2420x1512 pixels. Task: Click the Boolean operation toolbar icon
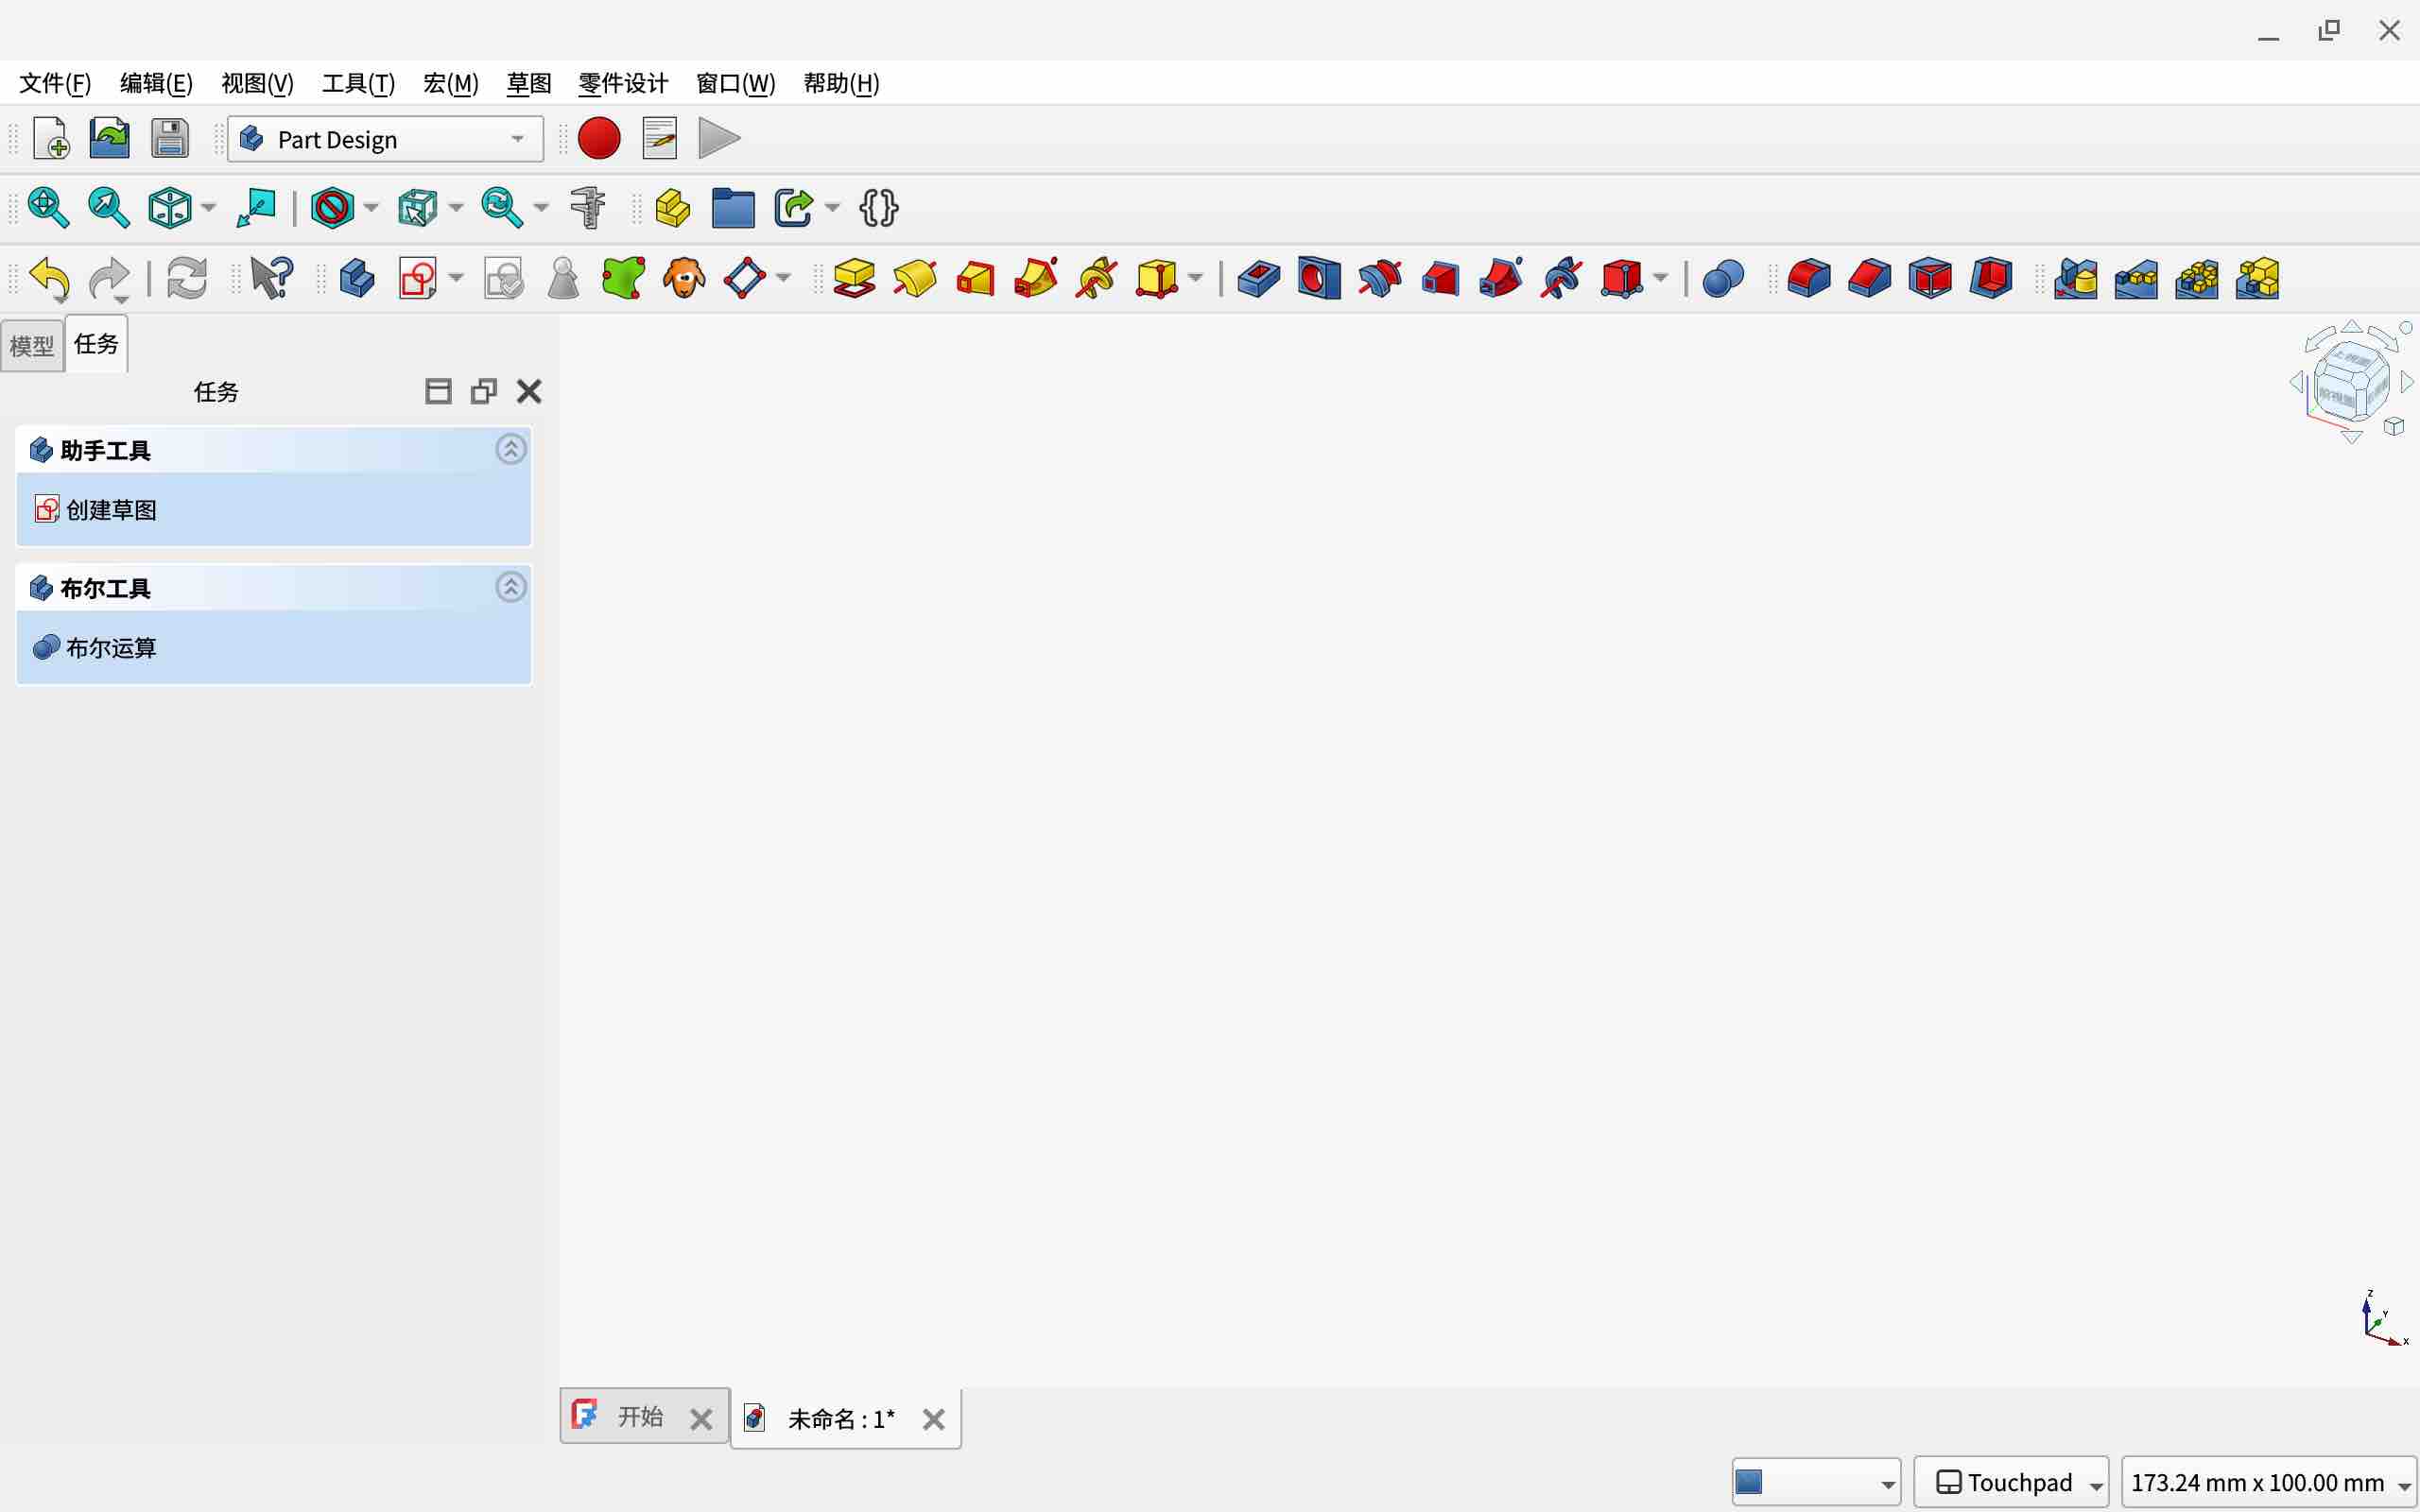pos(1723,278)
